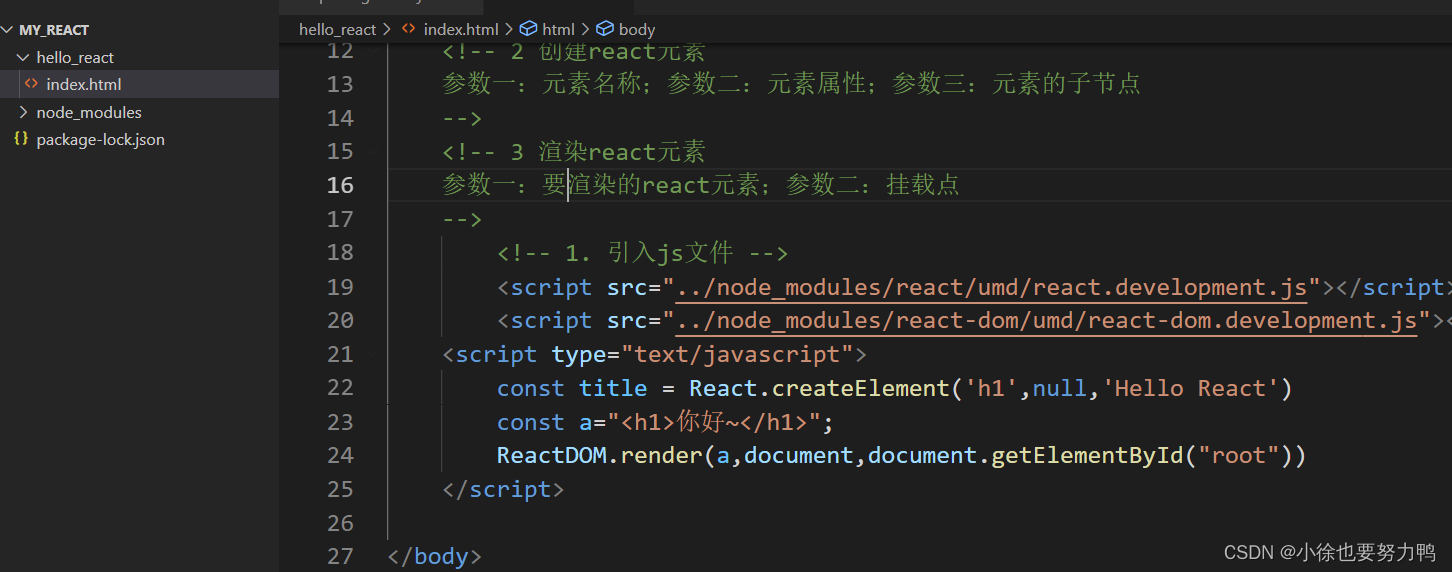Click line number 27 in the gutter
This screenshot has width=1452, height=572.
(340, 556)
